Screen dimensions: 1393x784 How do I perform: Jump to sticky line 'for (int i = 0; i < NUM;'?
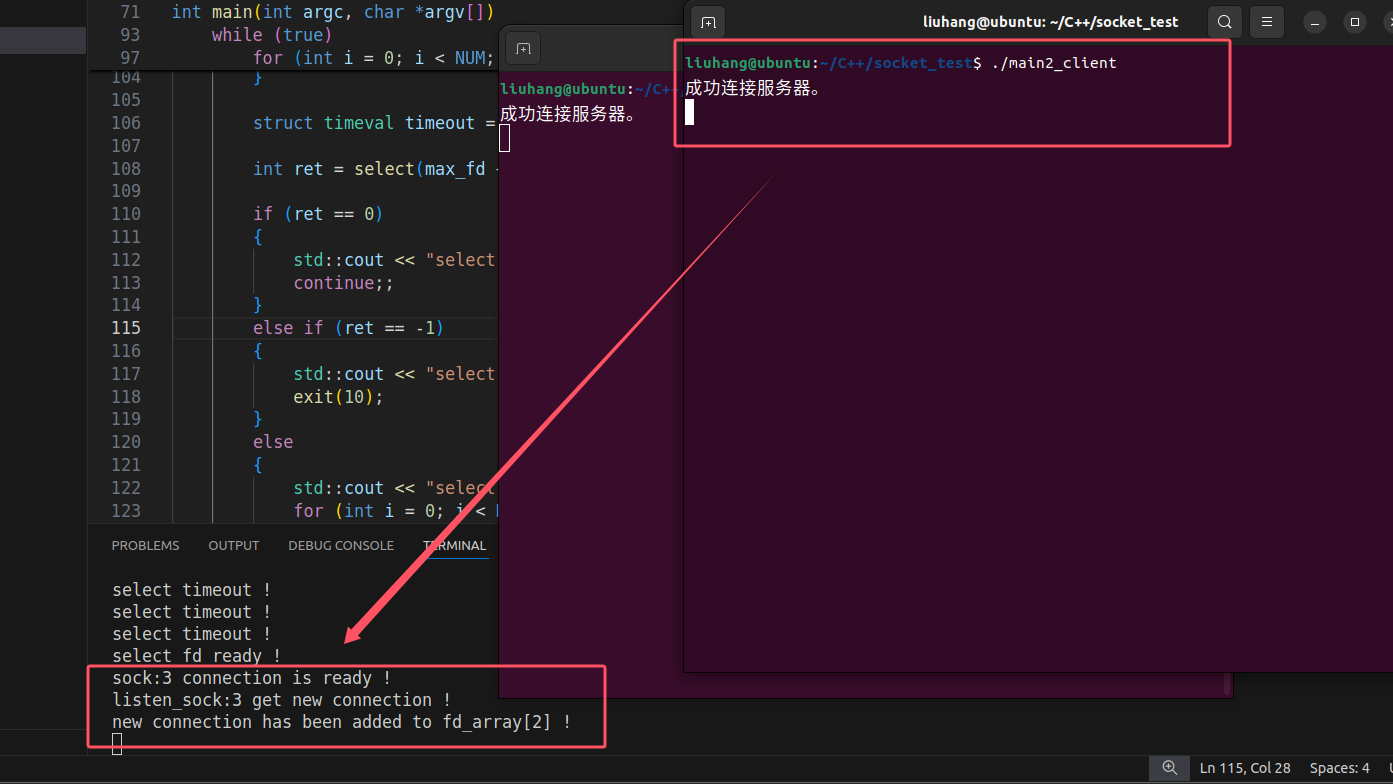point(374,58)
